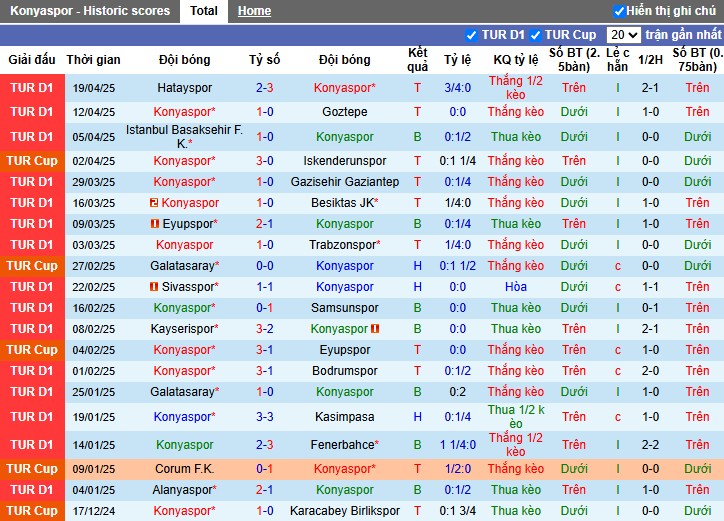Click red card icon after Konyaspor 08/02/25

pos(375,329)
